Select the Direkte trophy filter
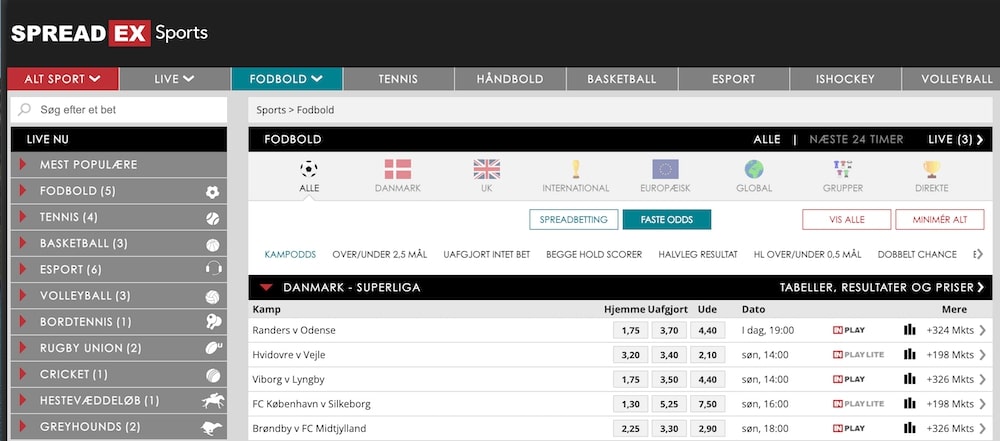 click(932, 169)
